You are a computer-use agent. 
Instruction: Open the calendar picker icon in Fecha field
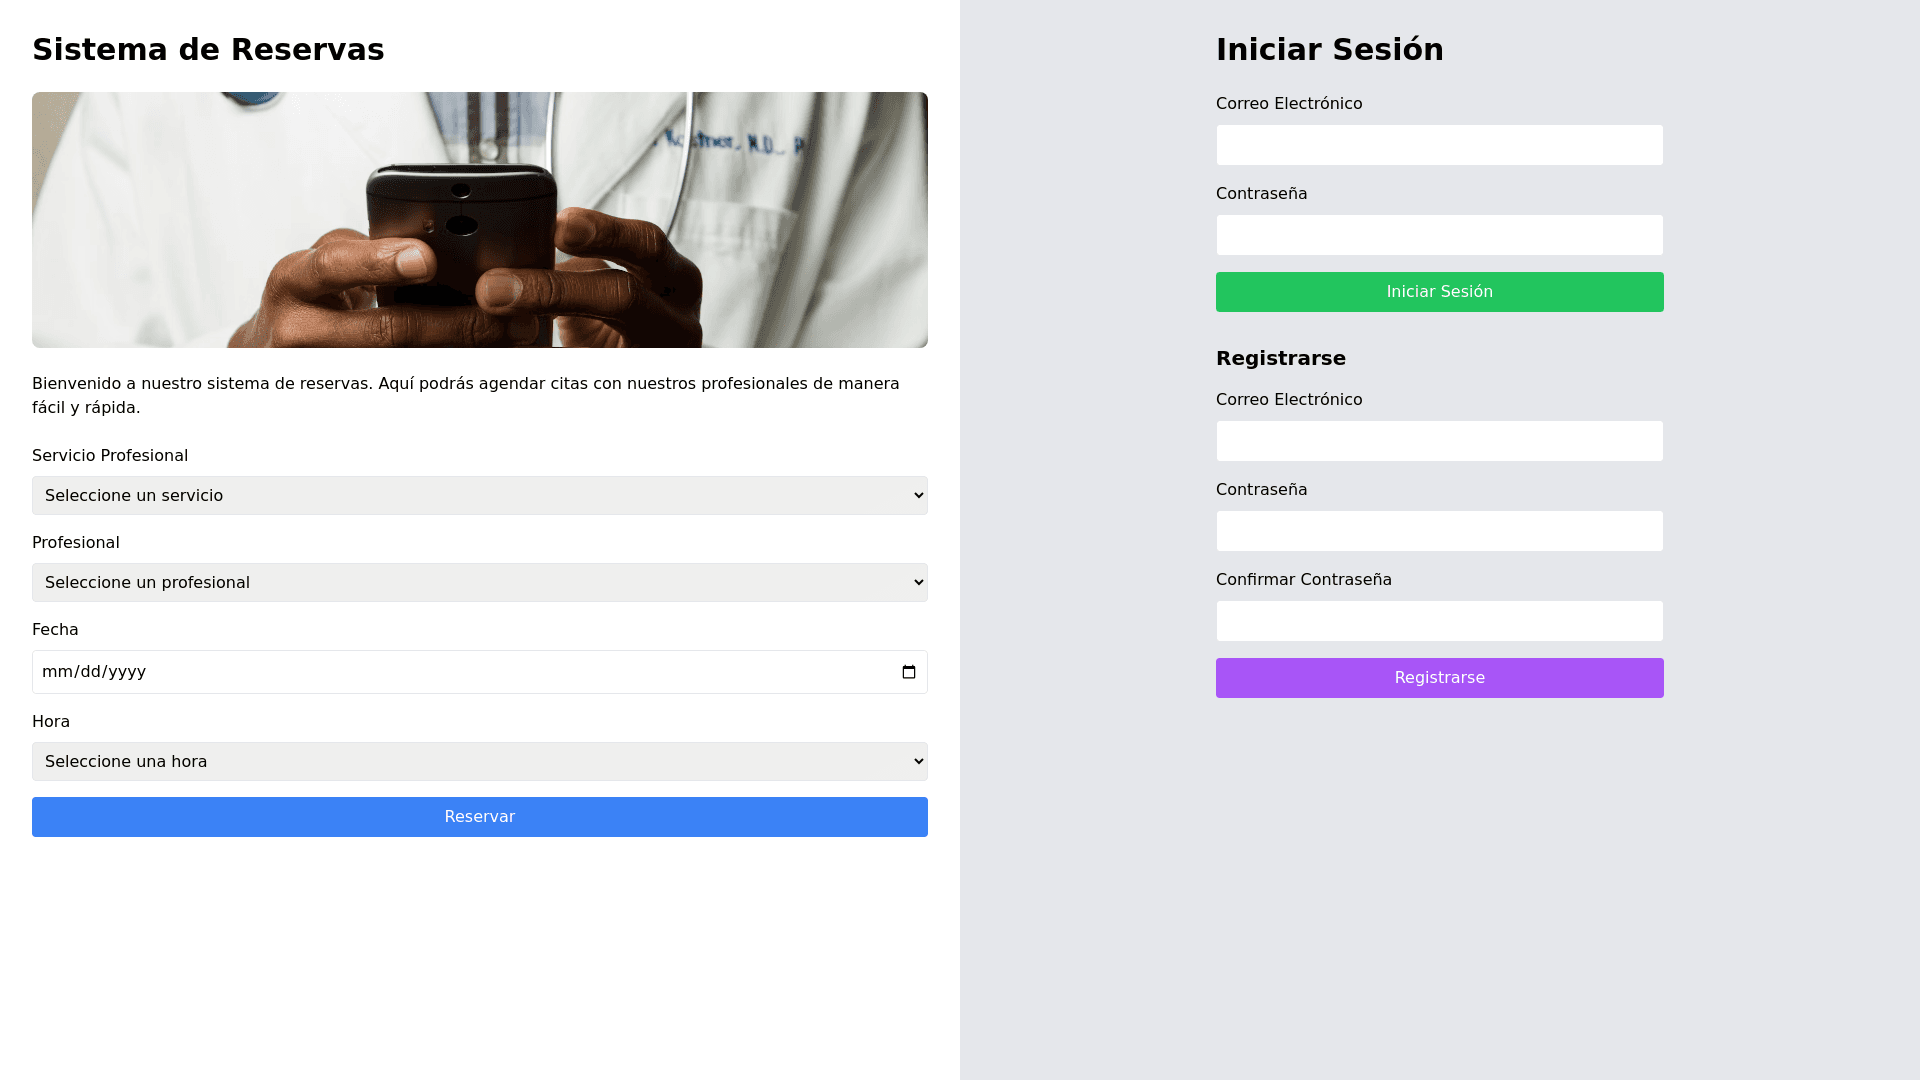[908, 672]
